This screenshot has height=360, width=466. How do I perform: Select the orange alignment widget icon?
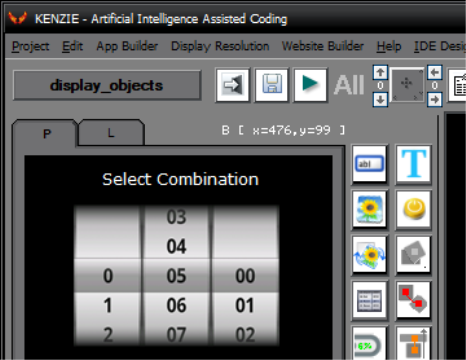(x=413, y=343)
